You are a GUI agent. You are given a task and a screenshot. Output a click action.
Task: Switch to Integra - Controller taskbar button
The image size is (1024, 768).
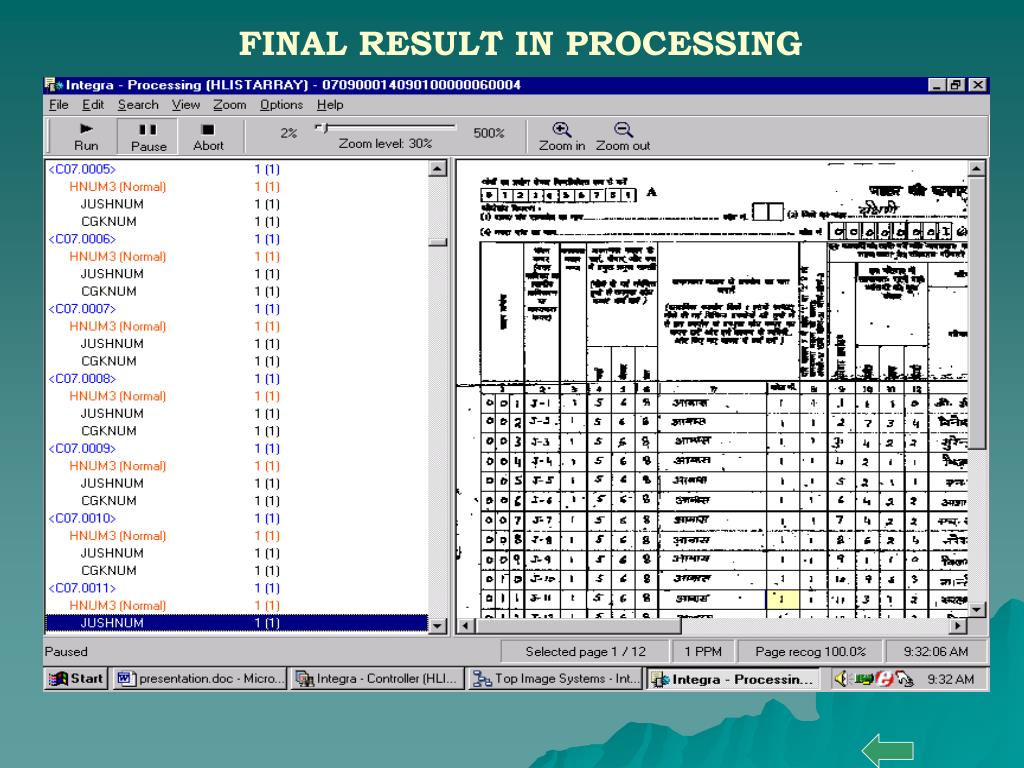point(377,679)
